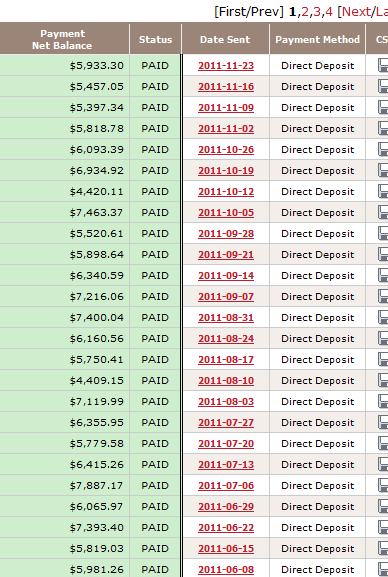Open the 2011-09-07 payment link
Viewport: 388px width, 577px height.
pyautogui.click(x=226, y=296)
